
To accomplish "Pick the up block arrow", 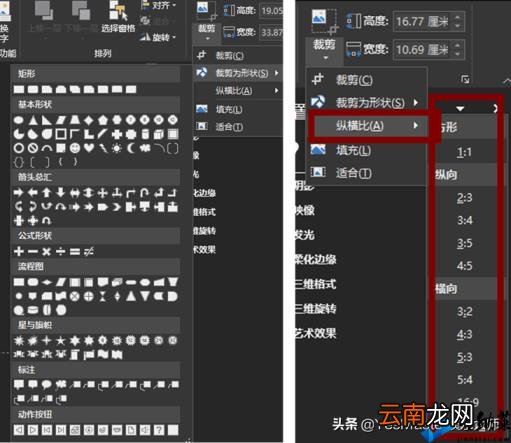I will pos(47,193).
